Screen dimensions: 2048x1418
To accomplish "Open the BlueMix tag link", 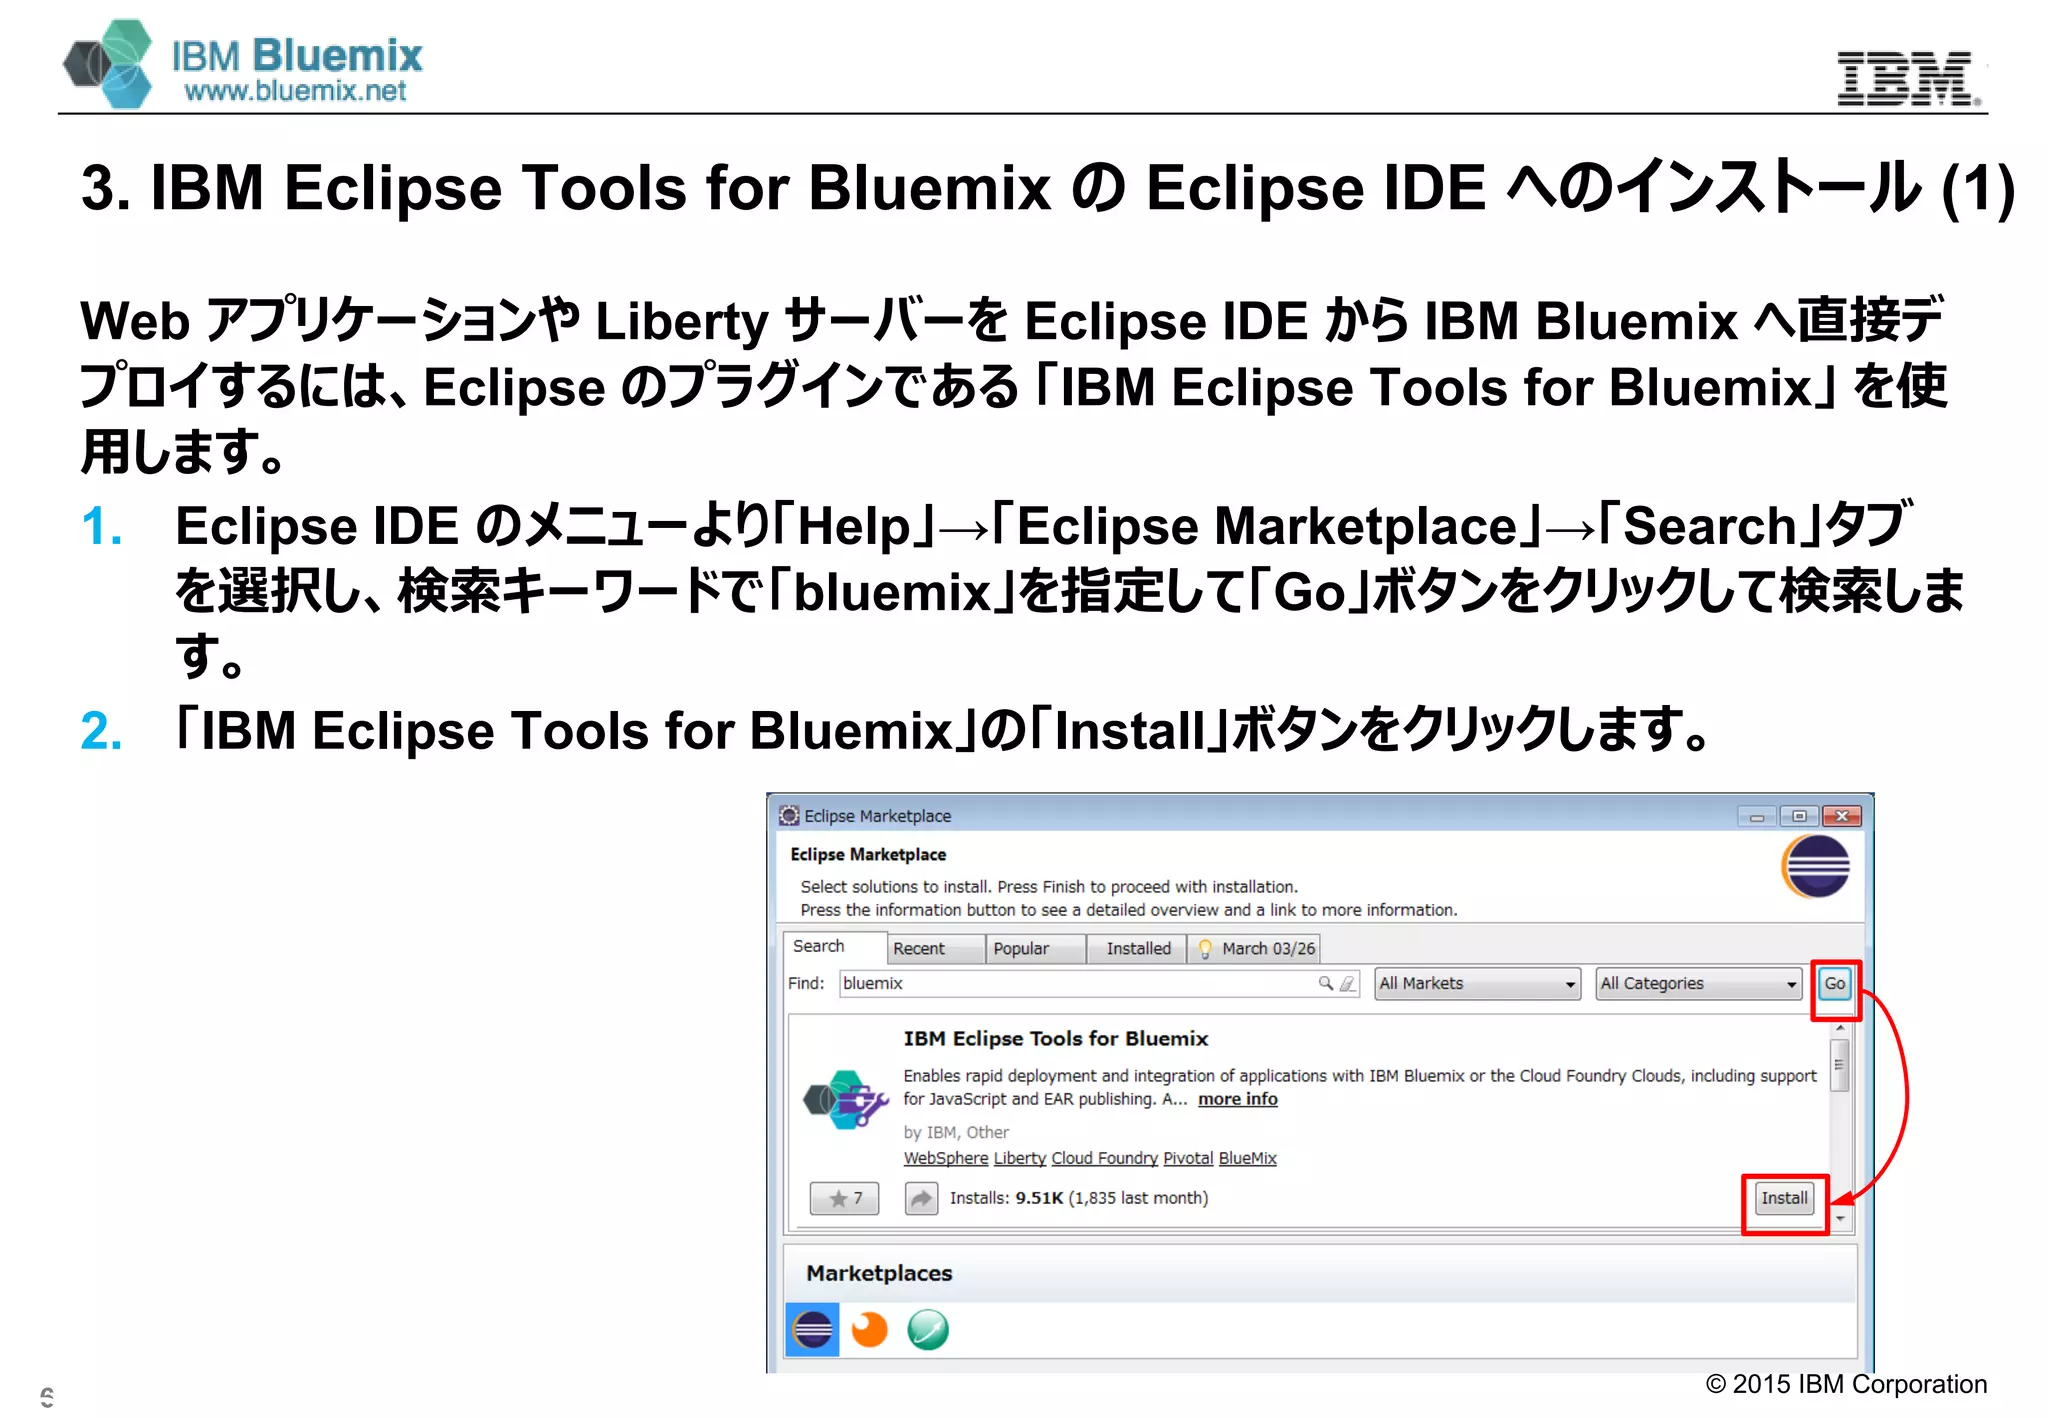I will 1248,1158.
